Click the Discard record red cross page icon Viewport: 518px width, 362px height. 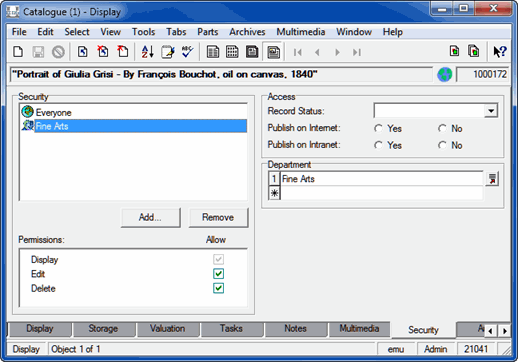[x=103, y=52]
